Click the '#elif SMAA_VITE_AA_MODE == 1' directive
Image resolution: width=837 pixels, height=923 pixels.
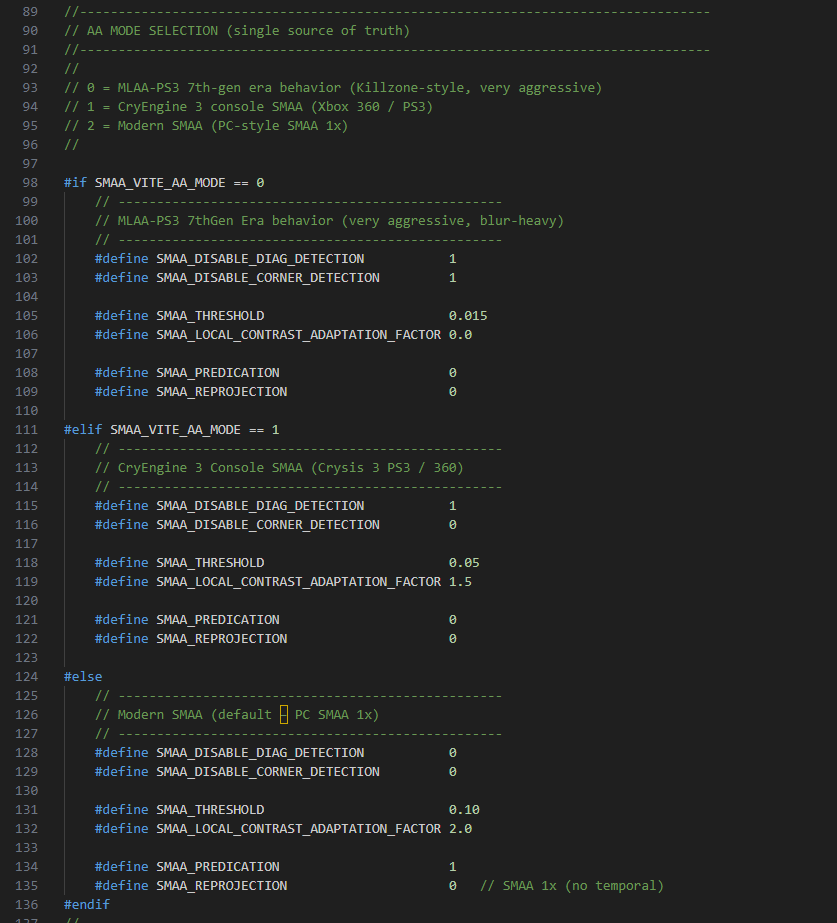coord(172,430)
